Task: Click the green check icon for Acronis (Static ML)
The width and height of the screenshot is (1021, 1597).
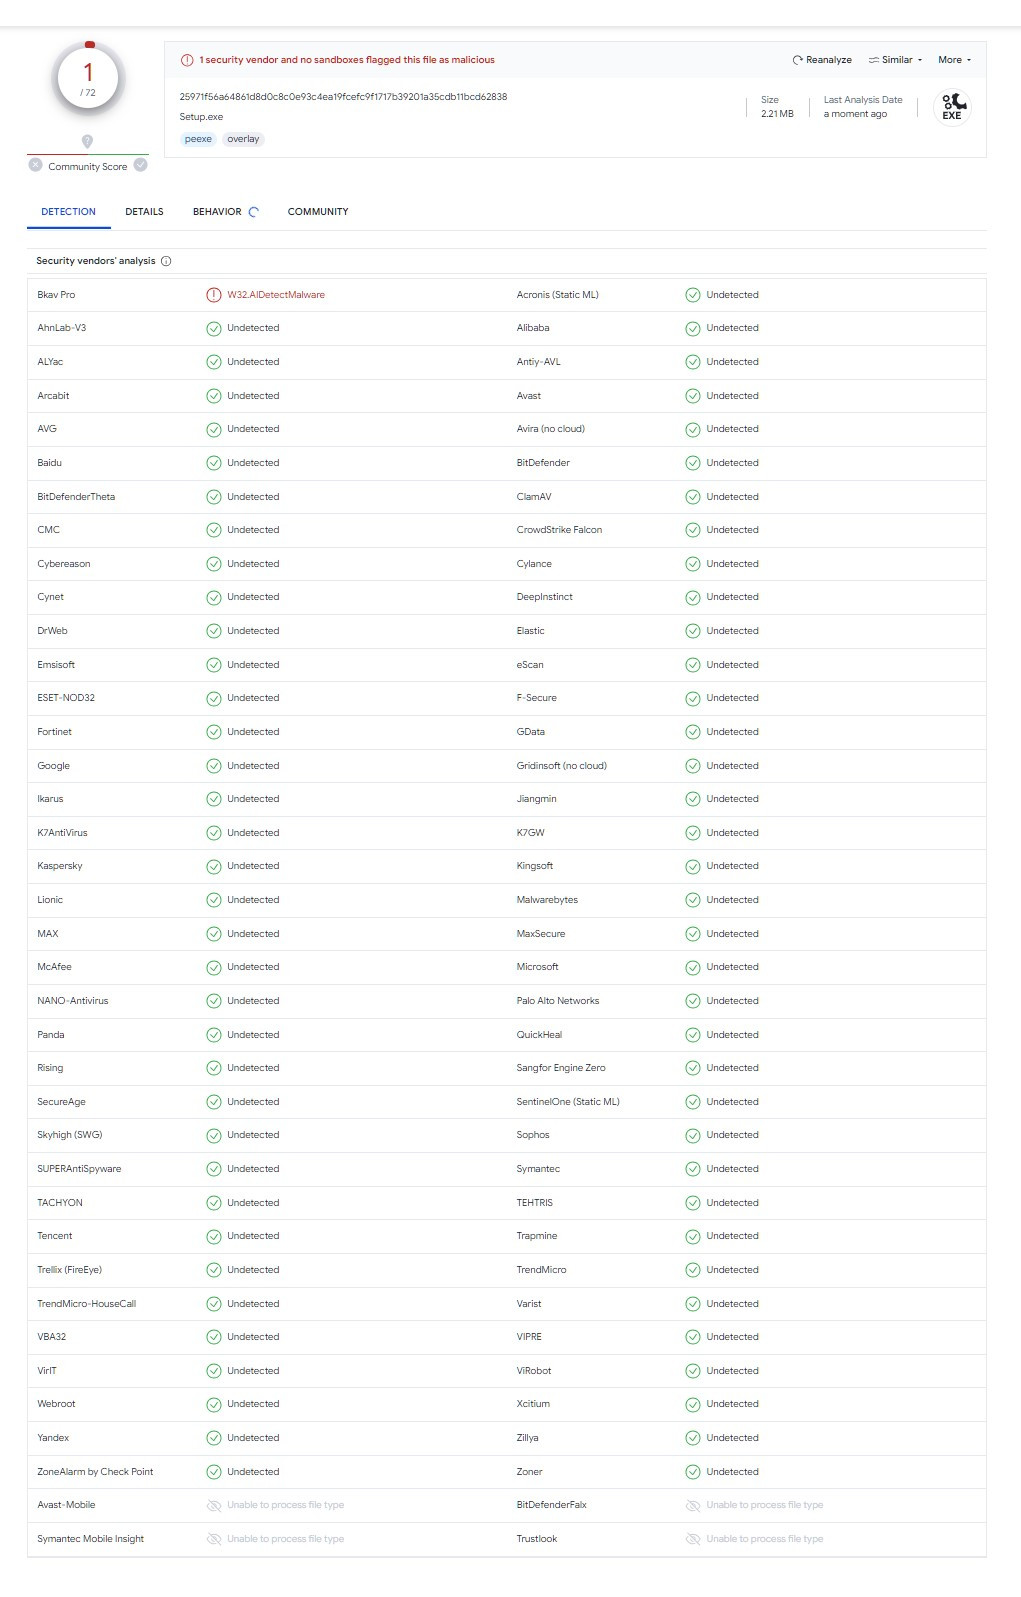Action: (x=692, y=295)
